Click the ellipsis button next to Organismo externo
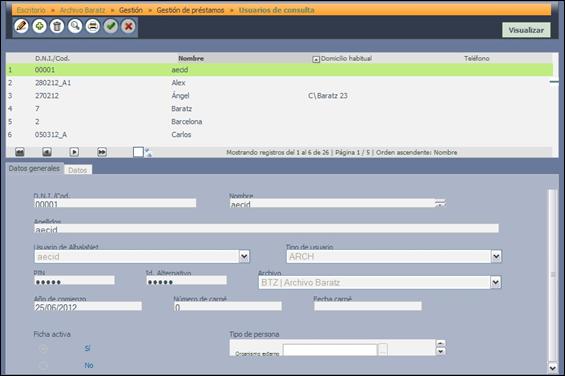 (383, 350)
